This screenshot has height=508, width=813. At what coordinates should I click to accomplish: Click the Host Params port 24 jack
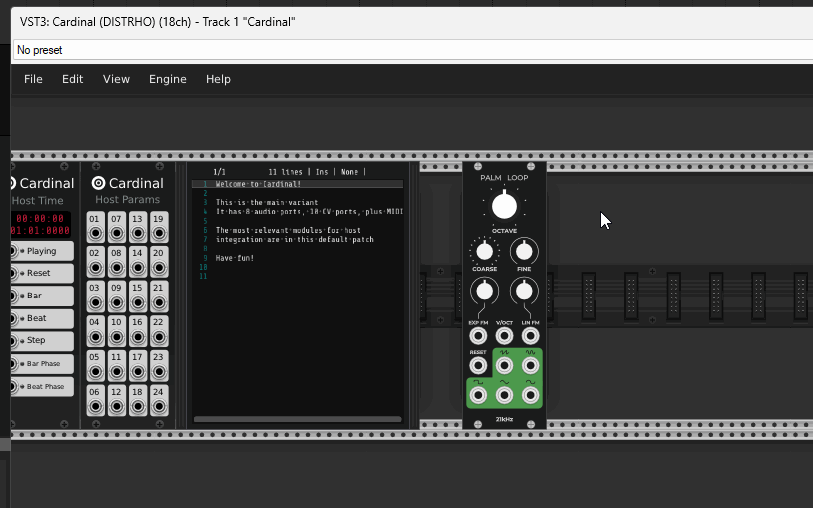click(x=159, y=406)
